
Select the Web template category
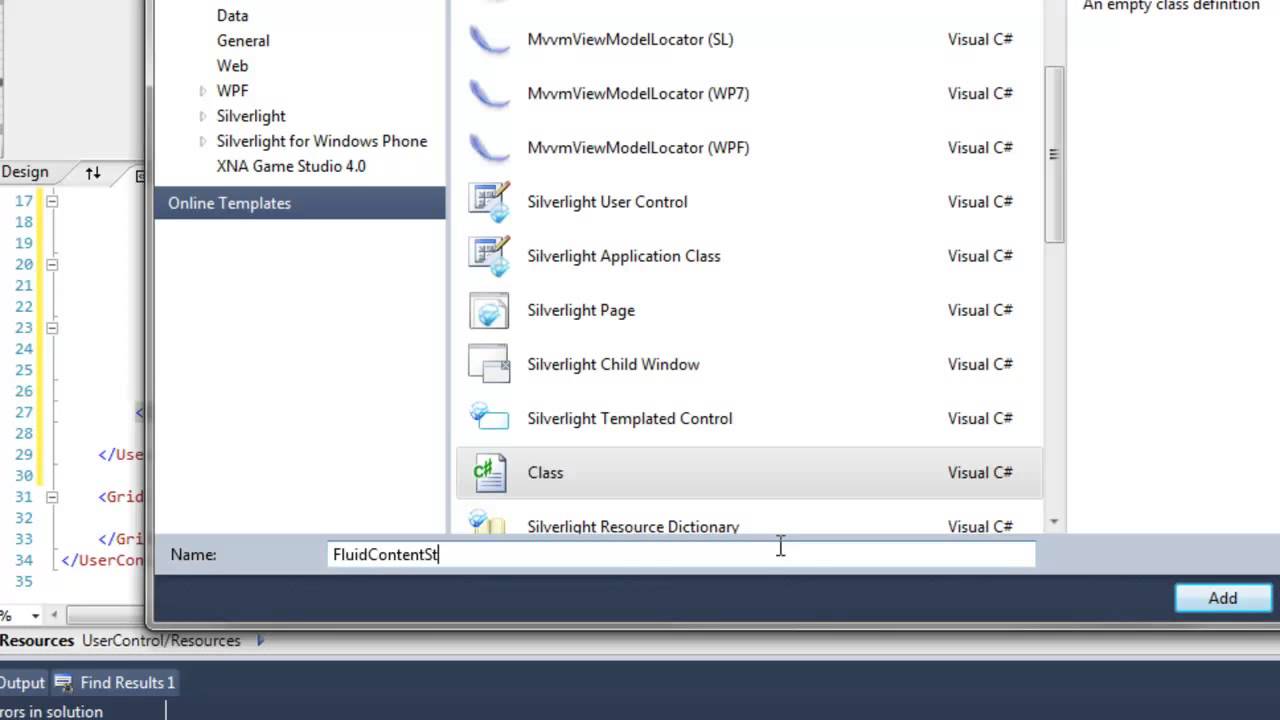tap(232, 66)
